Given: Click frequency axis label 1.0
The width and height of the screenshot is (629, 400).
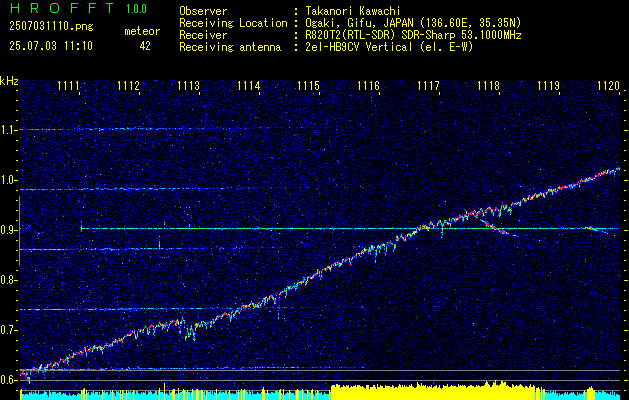Looking at the screenshot, I should (8, 180).
